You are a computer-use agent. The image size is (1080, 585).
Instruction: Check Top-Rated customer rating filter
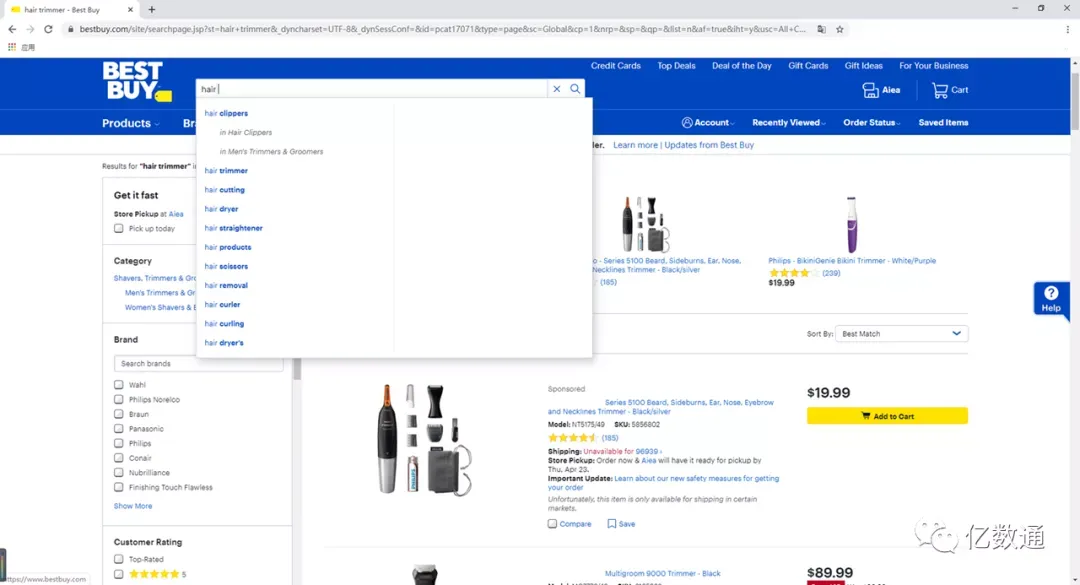[x=118, y=559]
